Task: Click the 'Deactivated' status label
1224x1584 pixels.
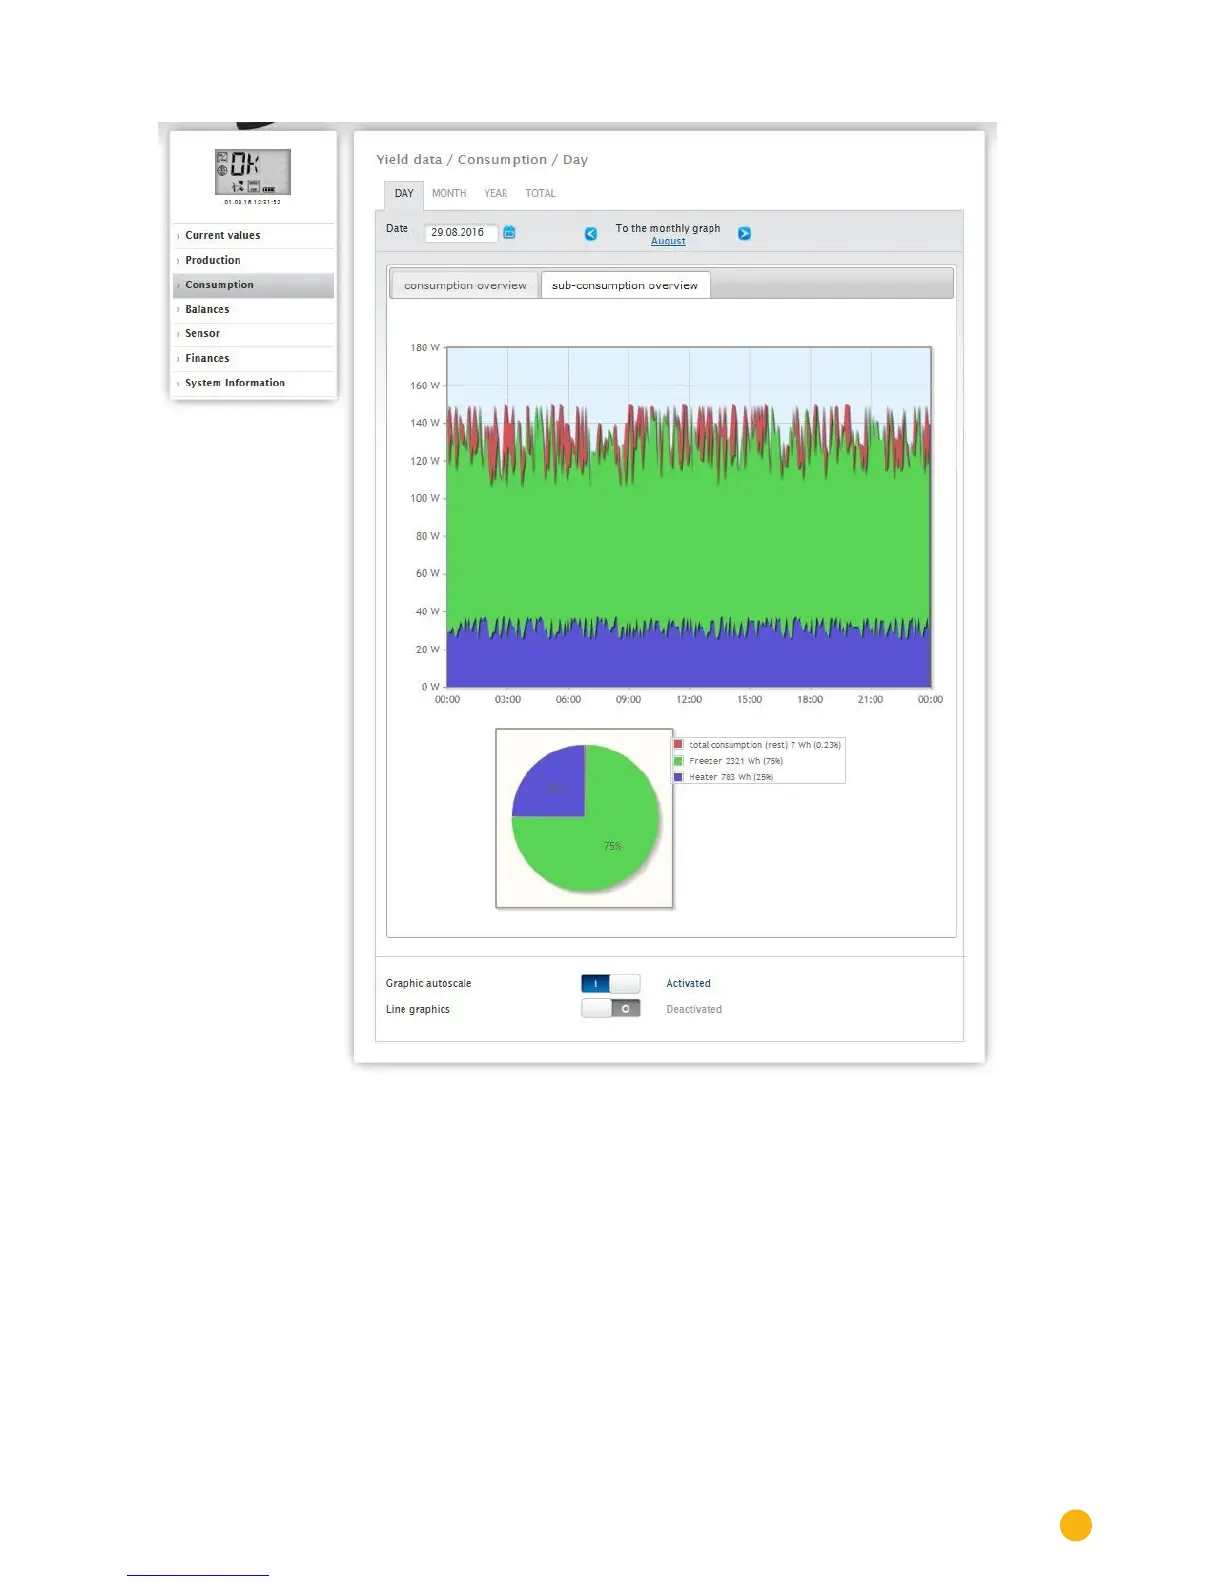Action: click(x=694, y=1010)
